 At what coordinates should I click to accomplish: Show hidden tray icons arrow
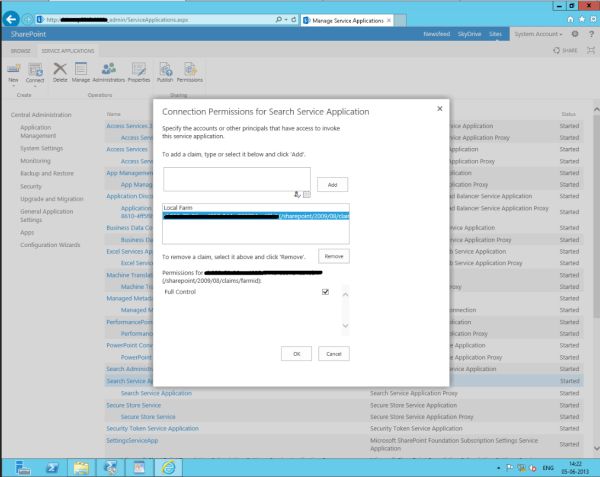click(x=498, y=468)
